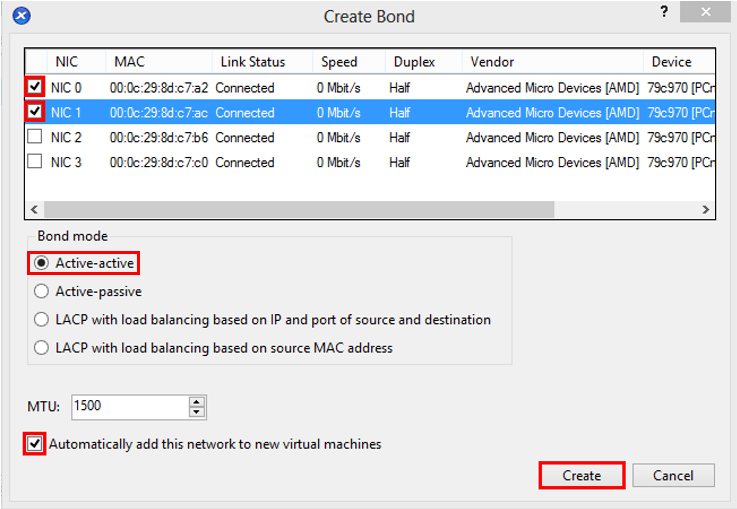Decrease MTU value with down arrow
737x509 pixels.
click(197, 412)
